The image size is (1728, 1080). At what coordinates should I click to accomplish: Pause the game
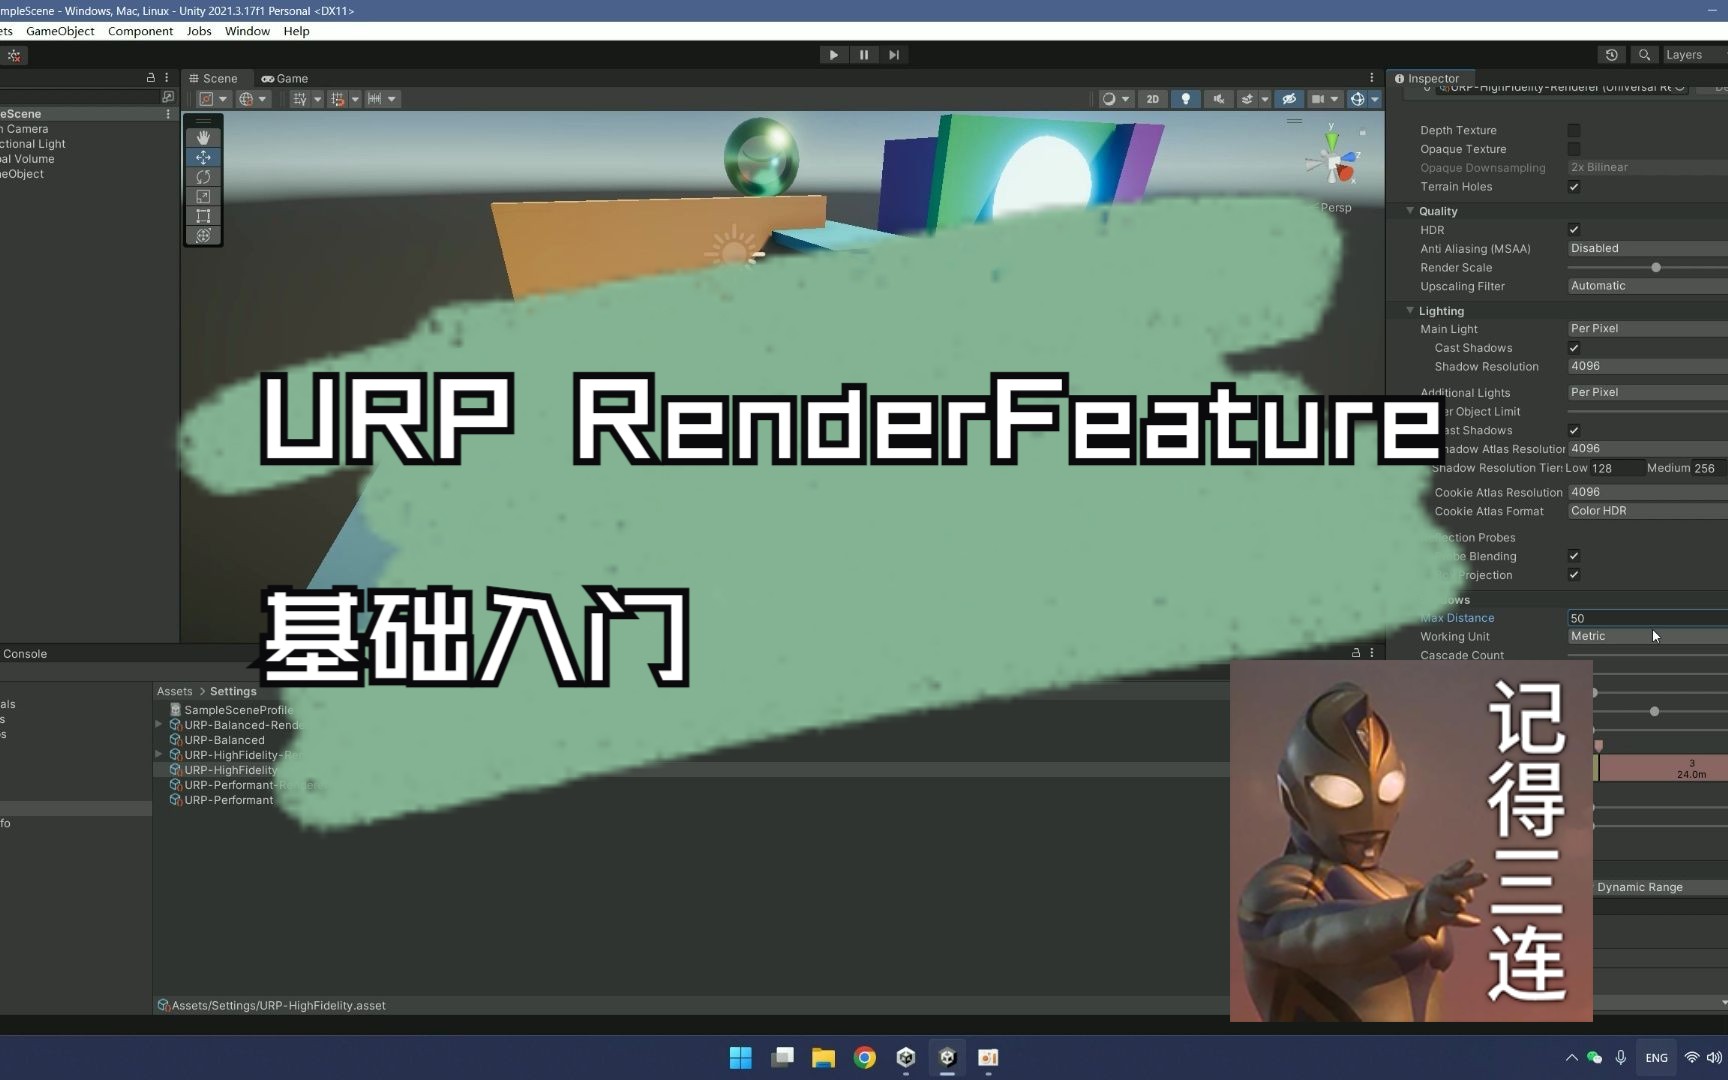[864, 55]
